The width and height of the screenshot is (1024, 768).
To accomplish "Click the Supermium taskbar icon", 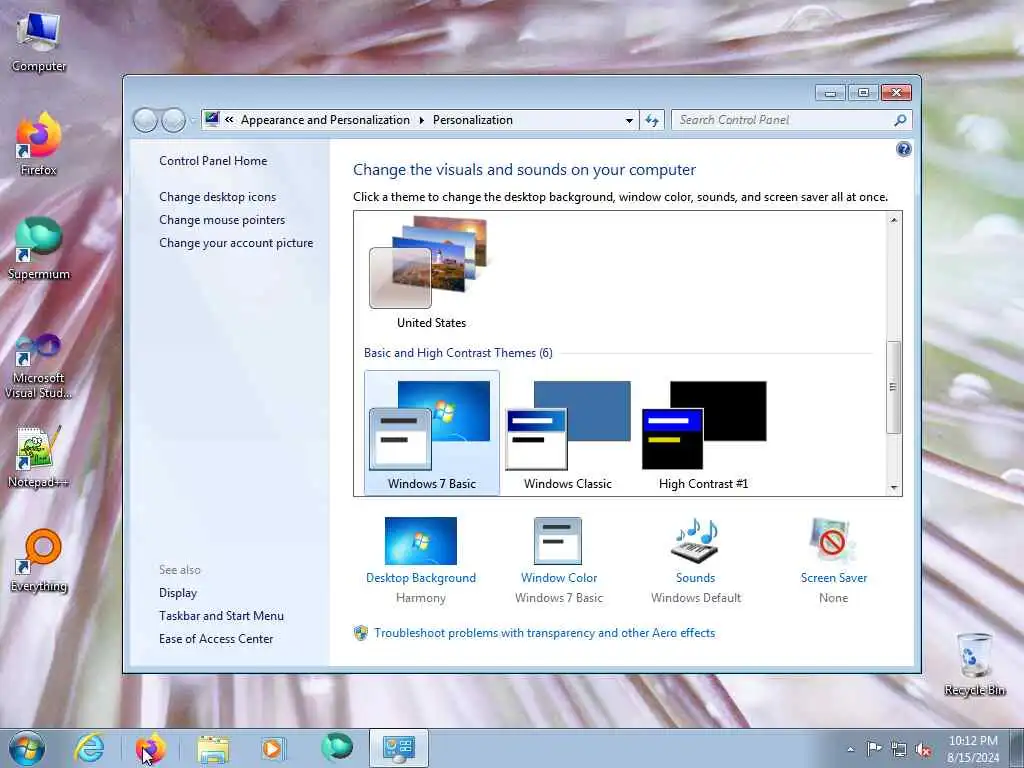I will pos(337,747).
